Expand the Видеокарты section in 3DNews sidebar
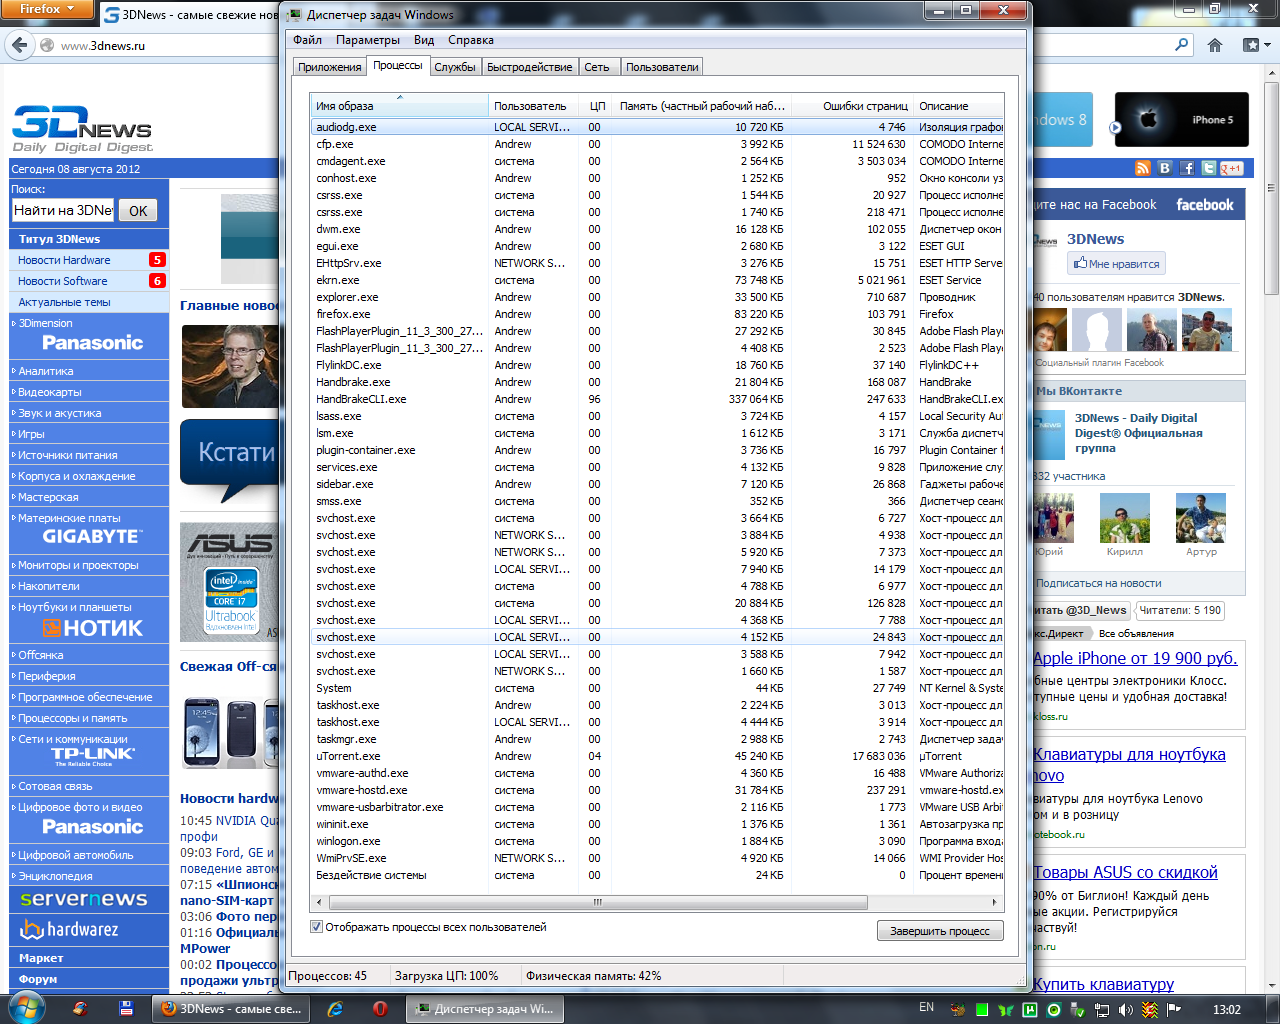Screen dimensions: 1280x1024 [50, 392]
